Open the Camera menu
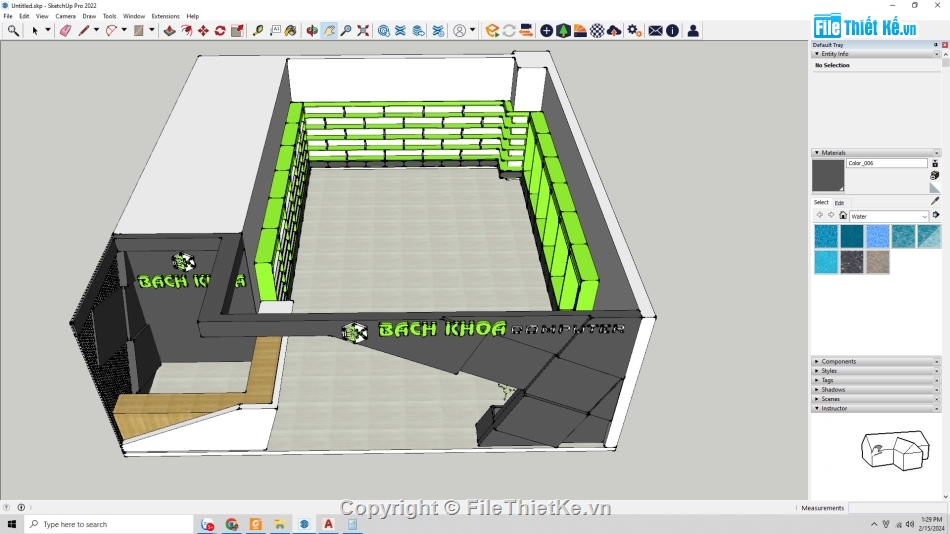The height and width of the screenshot is (534, 950). 65,16
